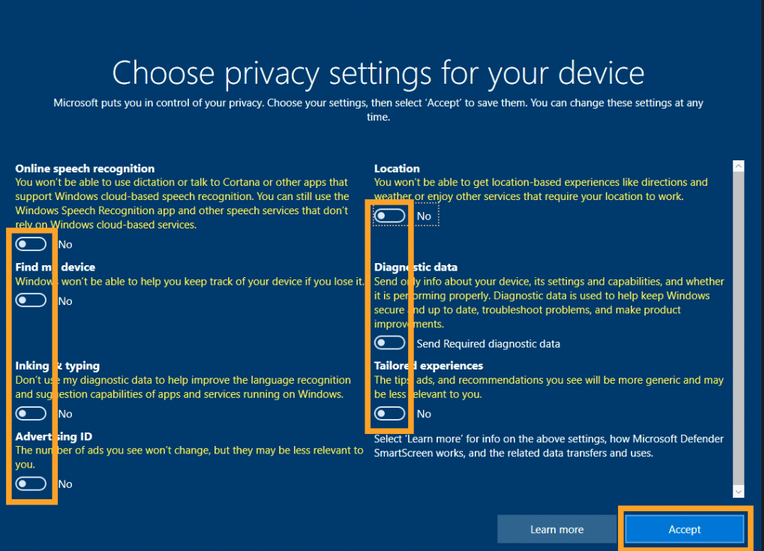This screenshot has width=764, height=551.
Task: Click the vertical scrollbar track
Action: (739, 330)
